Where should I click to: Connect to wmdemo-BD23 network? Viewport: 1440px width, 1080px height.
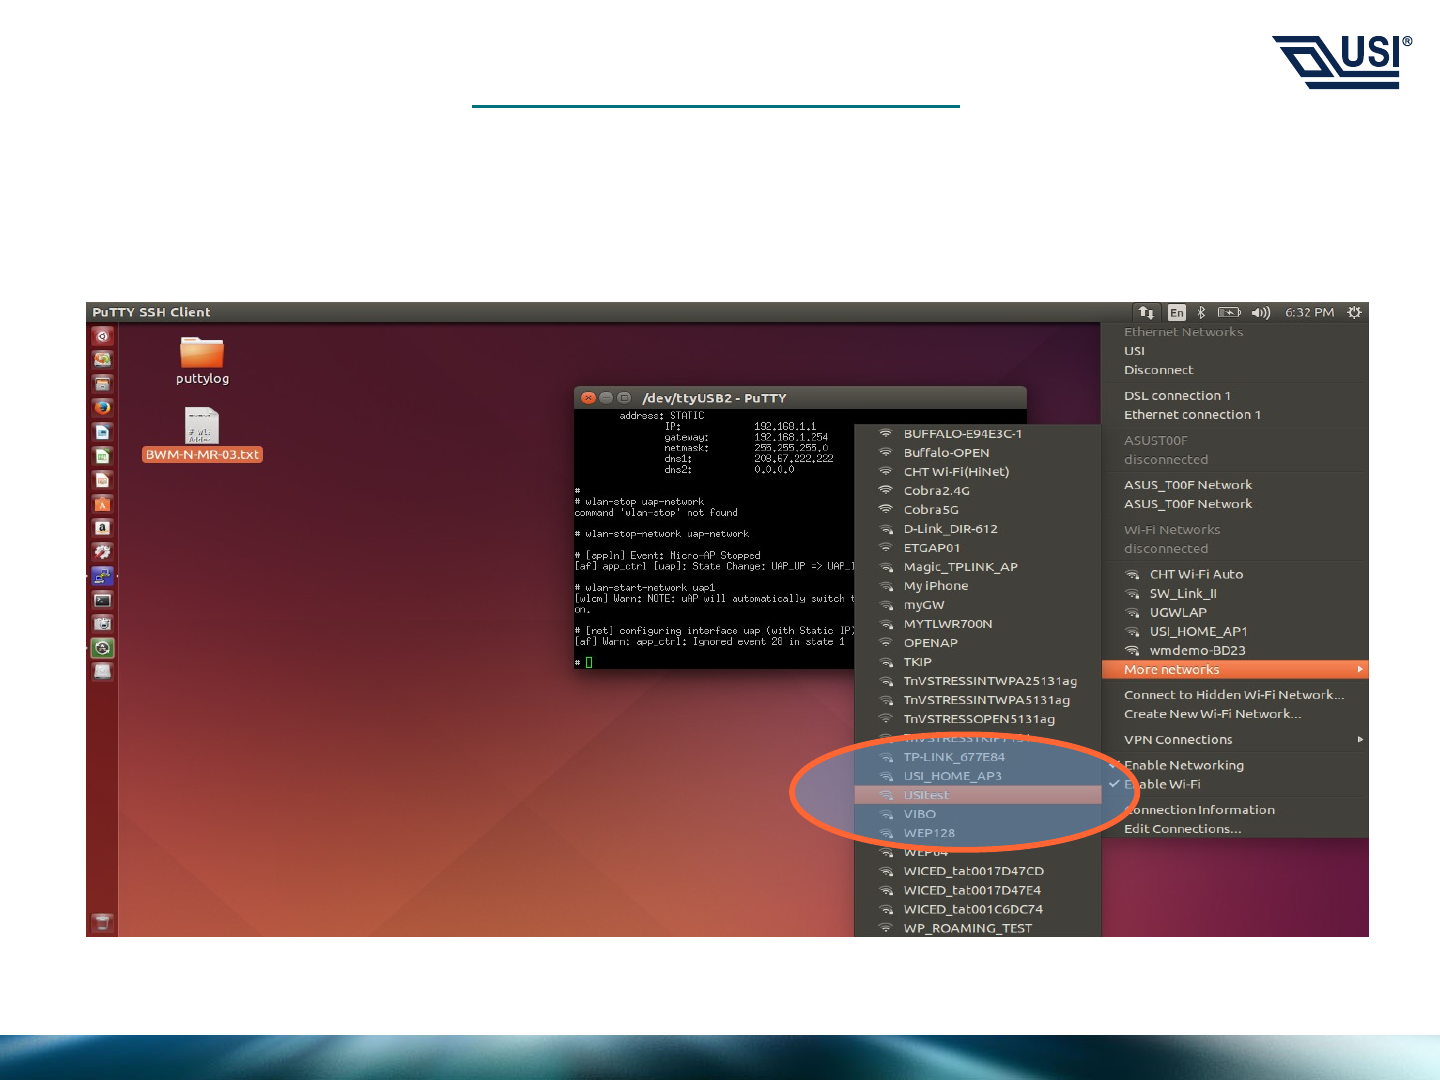(x=1235, y=651)
